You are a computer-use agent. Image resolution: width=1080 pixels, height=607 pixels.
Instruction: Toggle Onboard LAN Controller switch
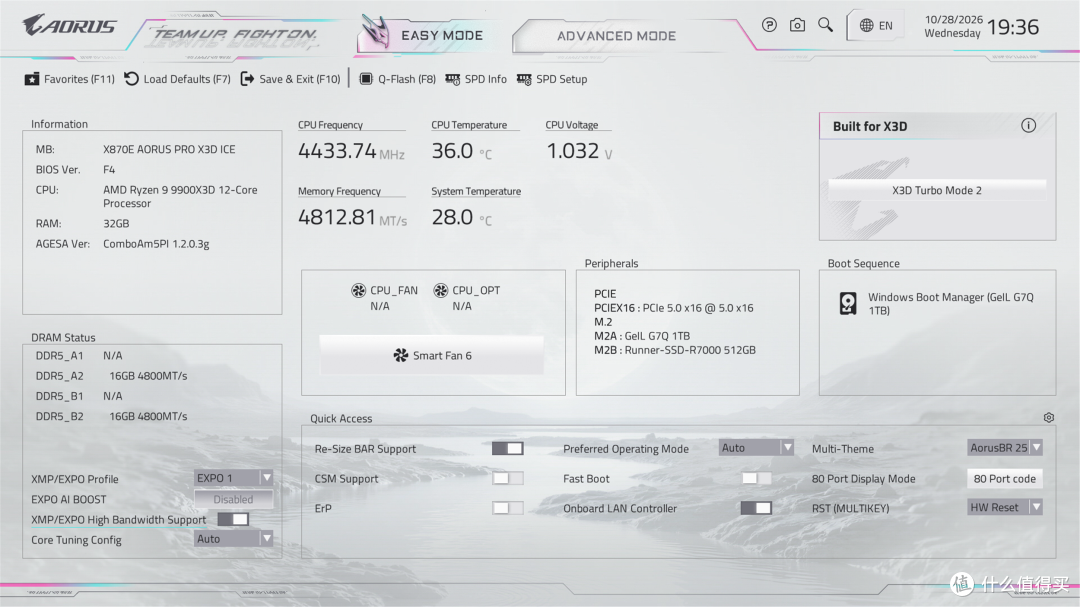point(756,508)
